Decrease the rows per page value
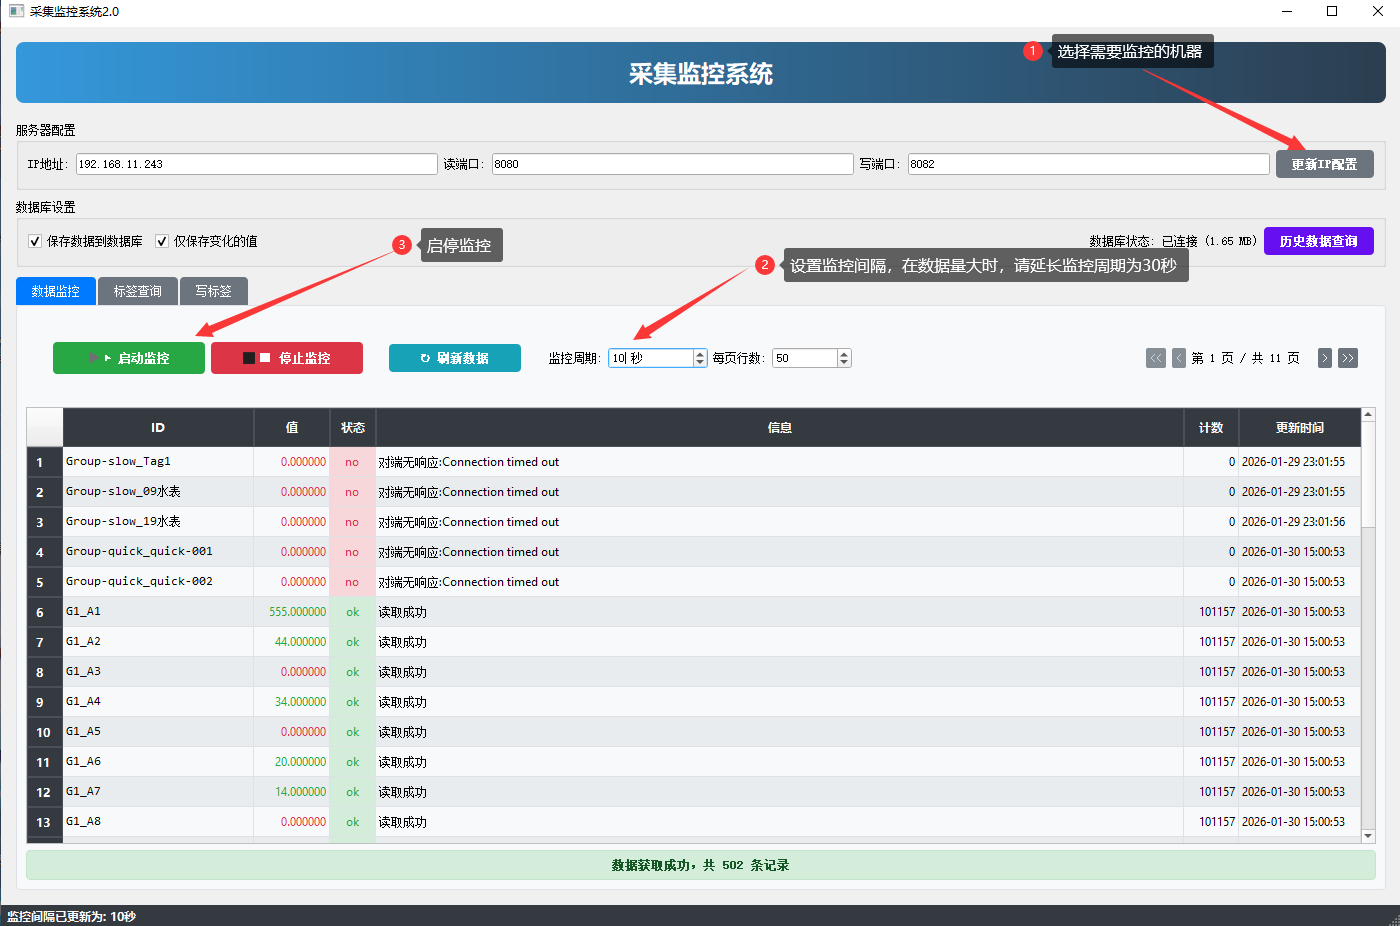 (844, 362)
